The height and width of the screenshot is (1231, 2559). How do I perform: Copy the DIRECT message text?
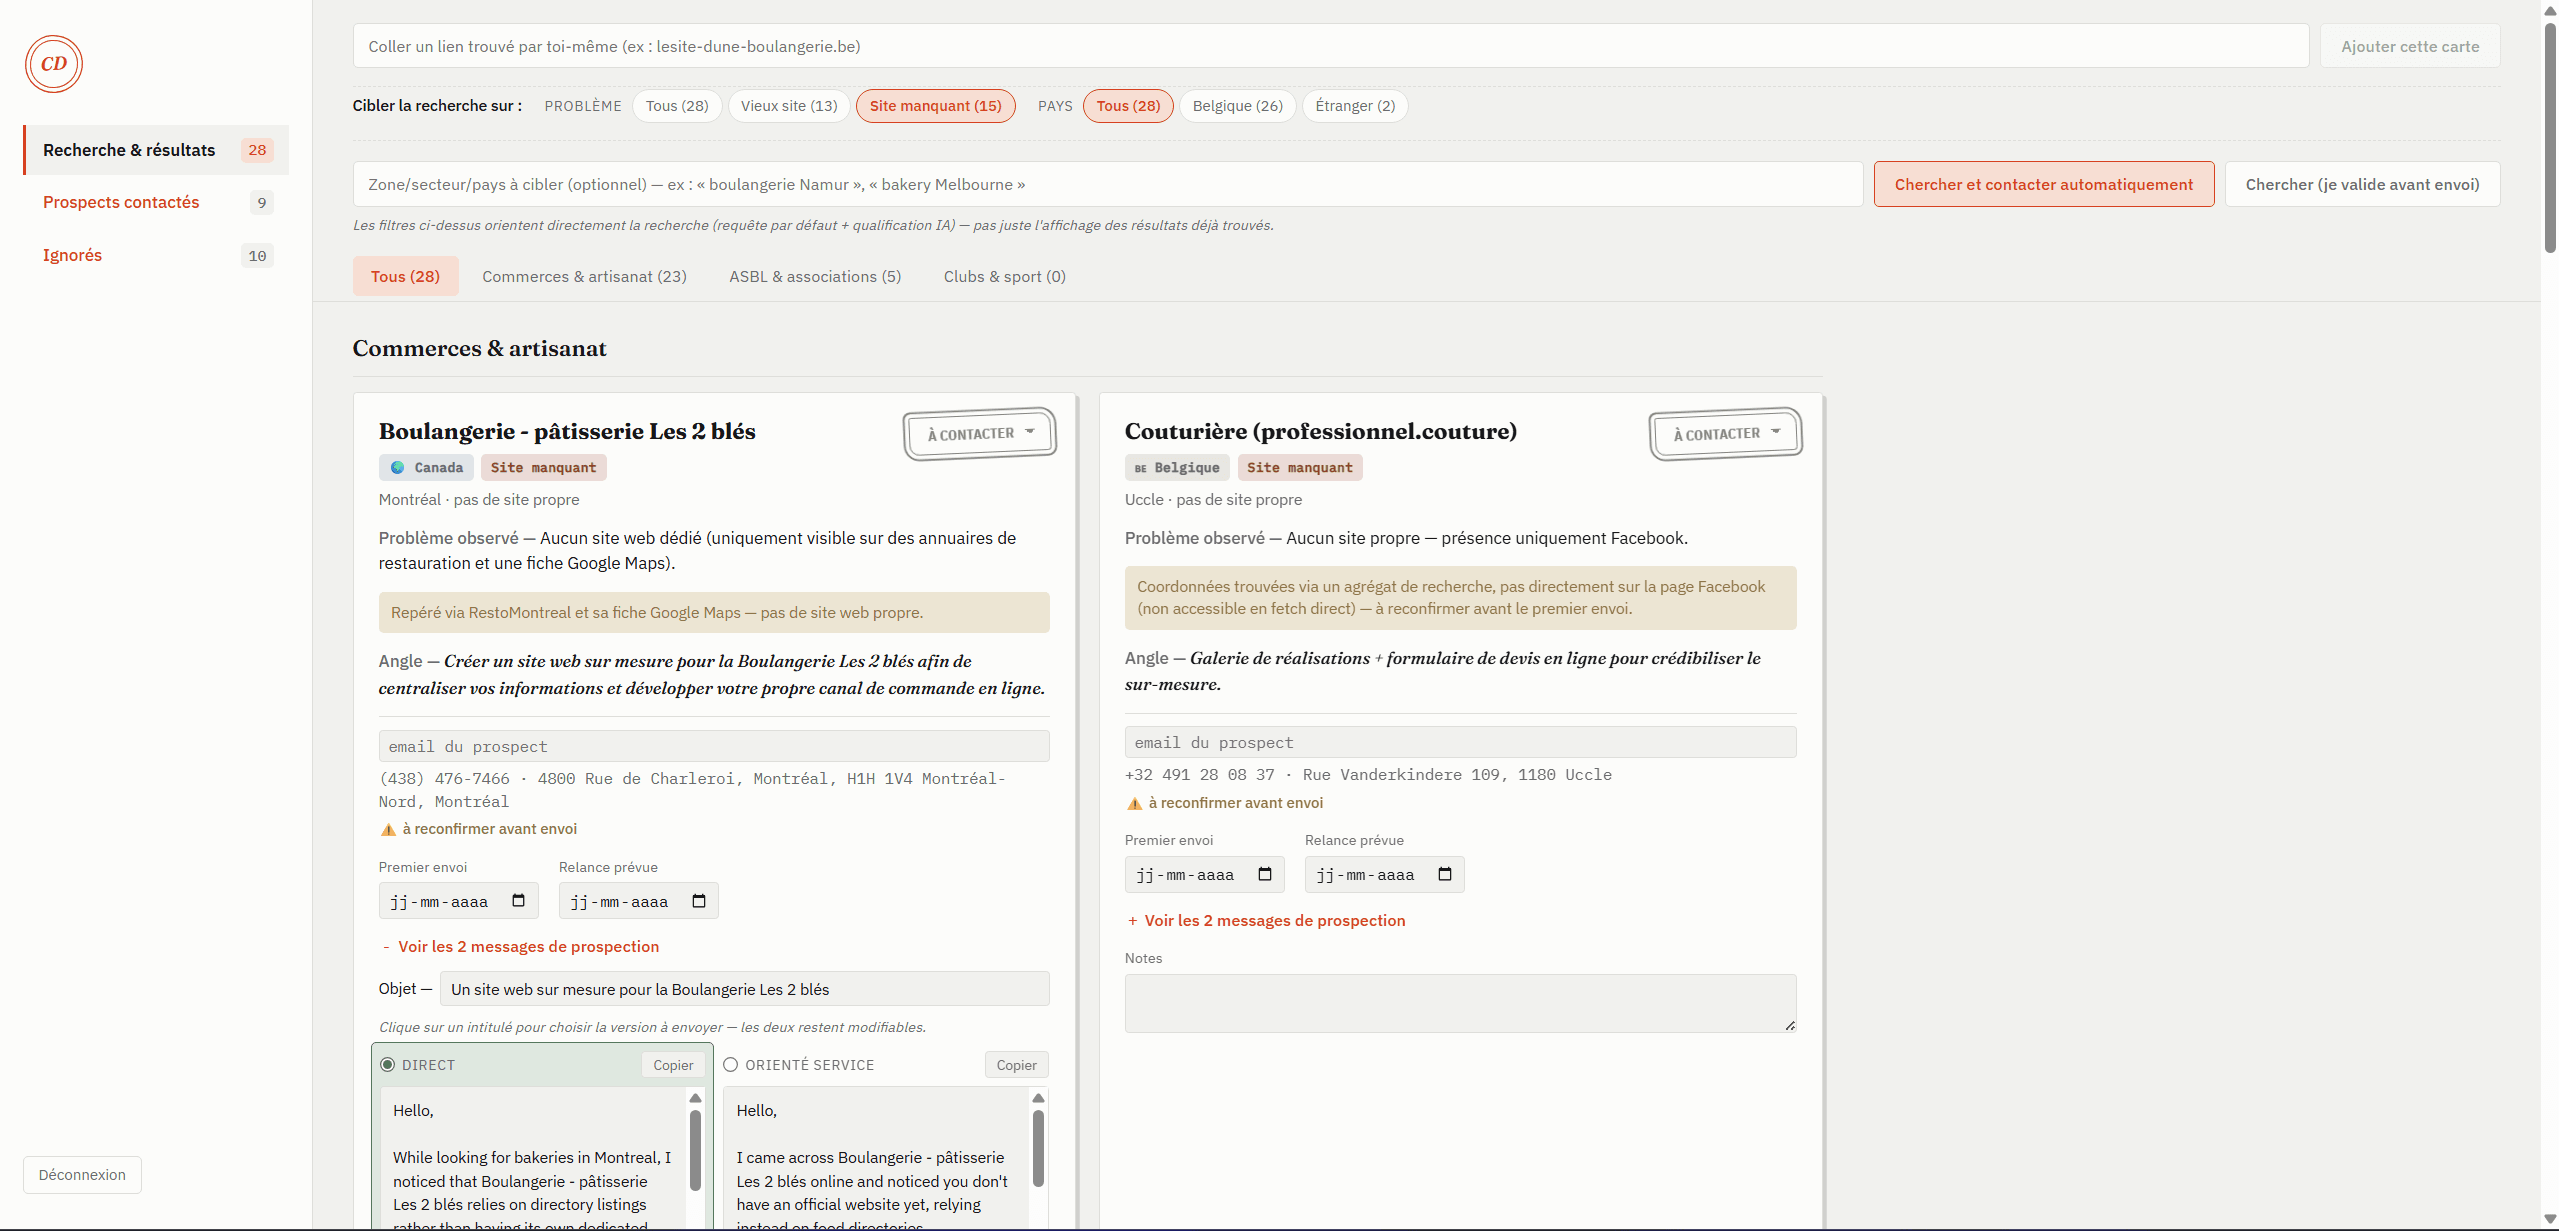pyautogui.click(x=673, y=1065)
